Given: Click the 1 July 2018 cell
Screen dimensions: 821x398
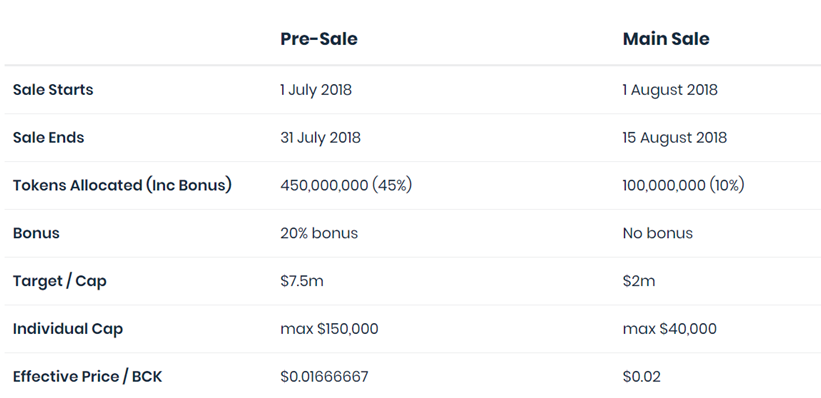Looking at the screenshot, I should pos(316,90).
